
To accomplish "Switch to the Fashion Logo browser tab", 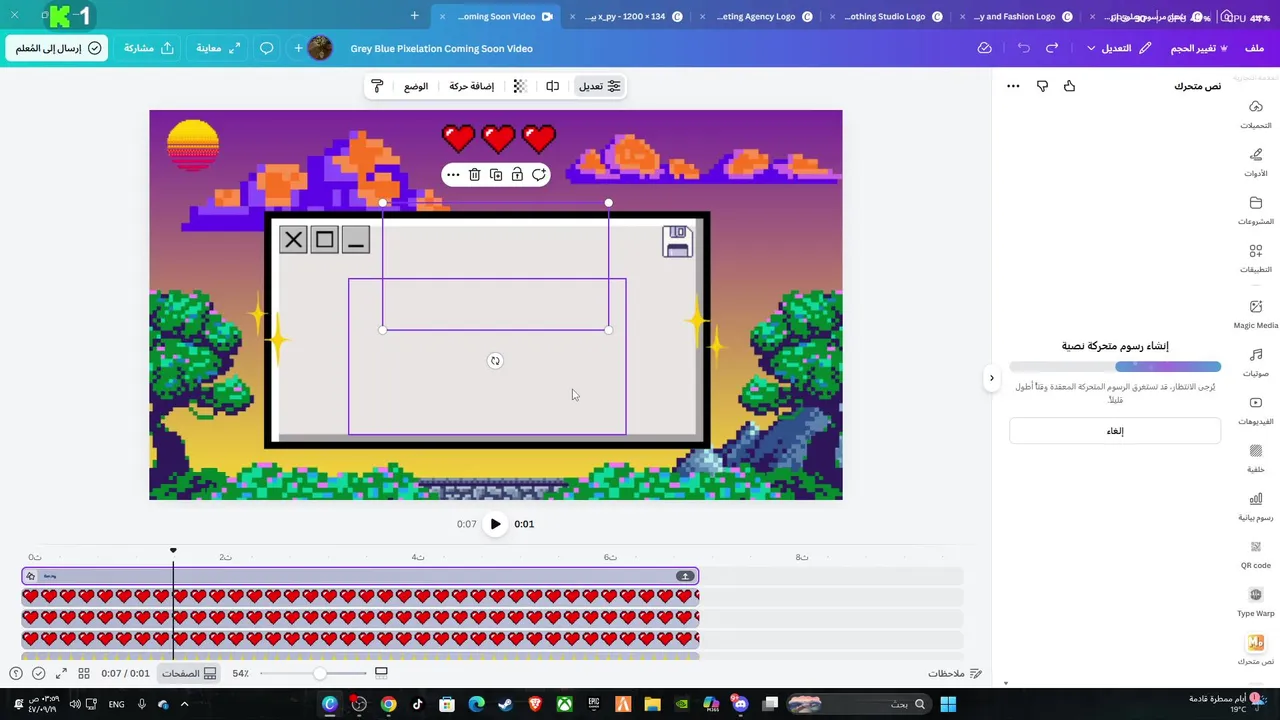I will [1016, 16].
